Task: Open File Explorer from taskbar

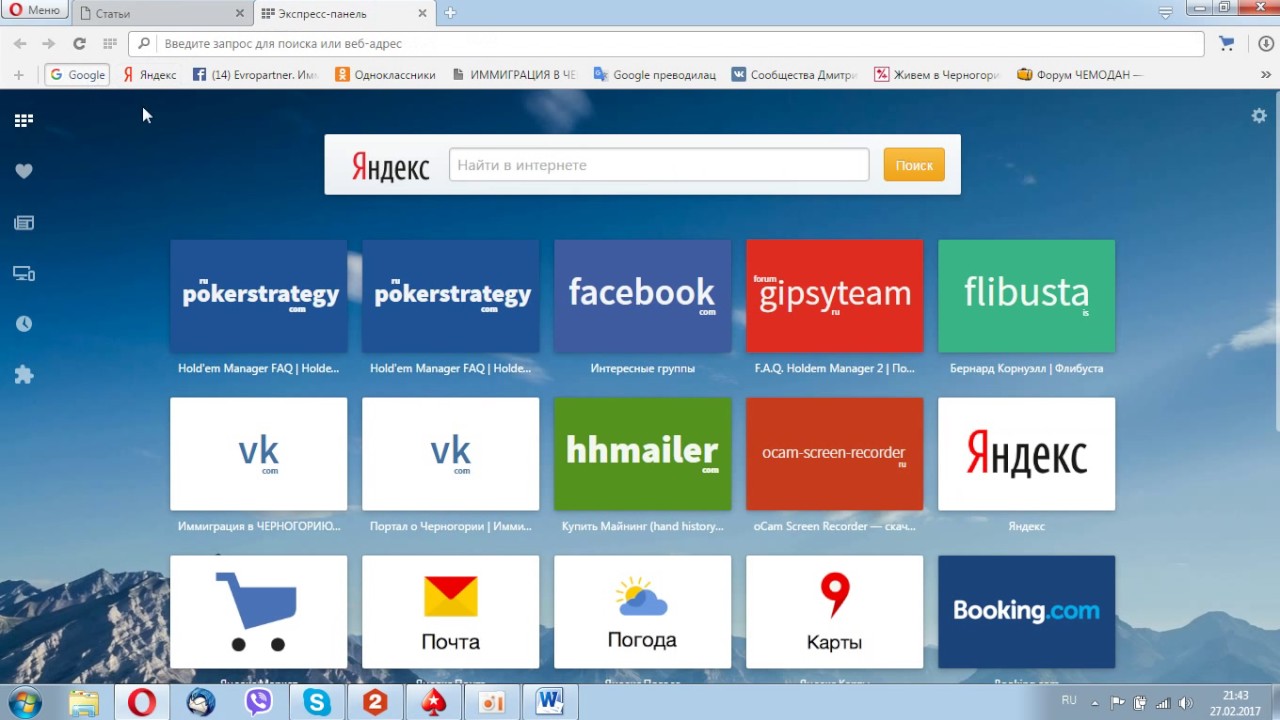Action: click(x=84, y=703)
